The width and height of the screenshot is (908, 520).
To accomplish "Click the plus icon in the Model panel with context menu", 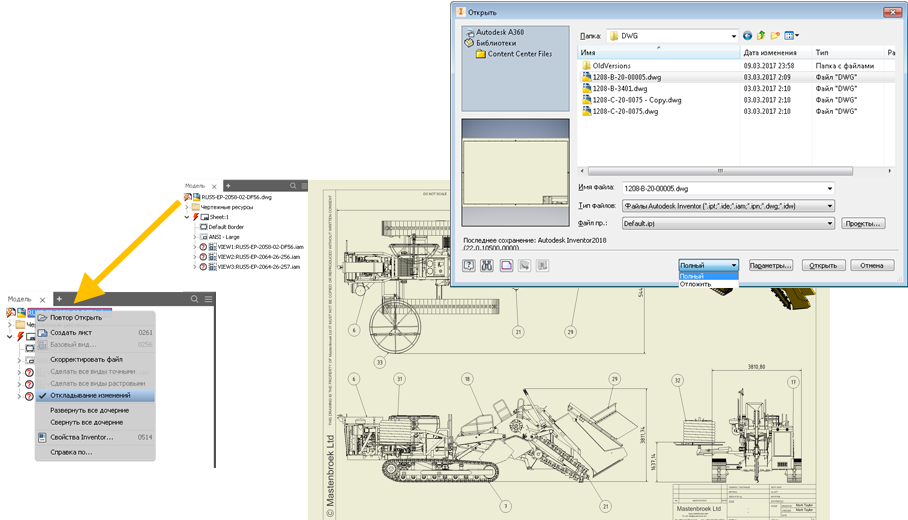I will pos(59,299).
